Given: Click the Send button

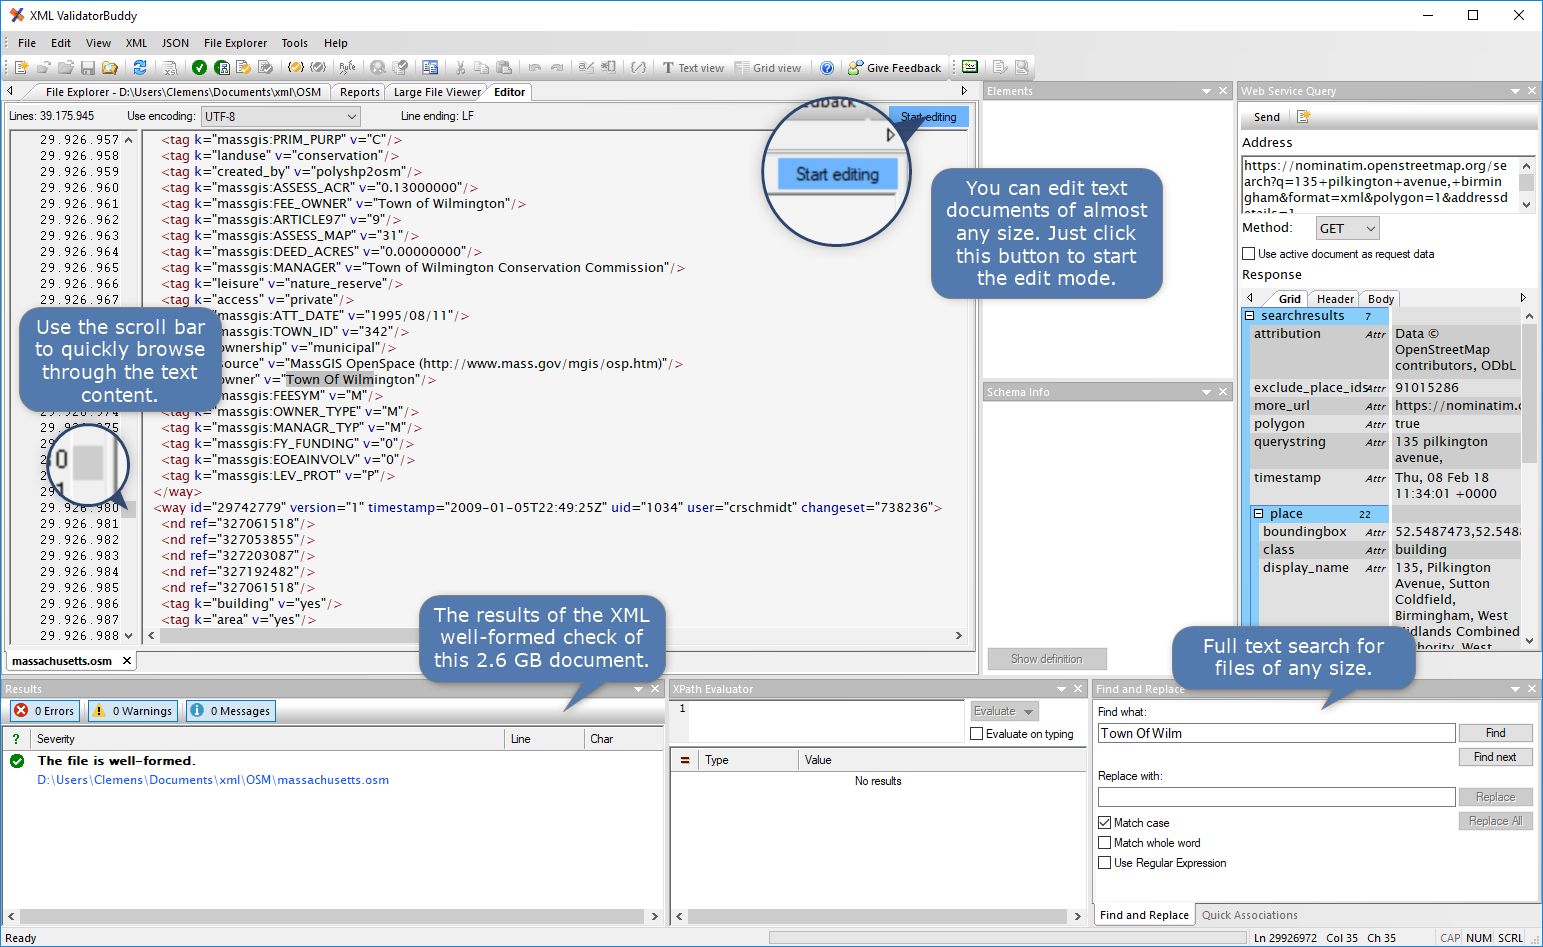Looking at the screenshot, I should [1266, 117].
